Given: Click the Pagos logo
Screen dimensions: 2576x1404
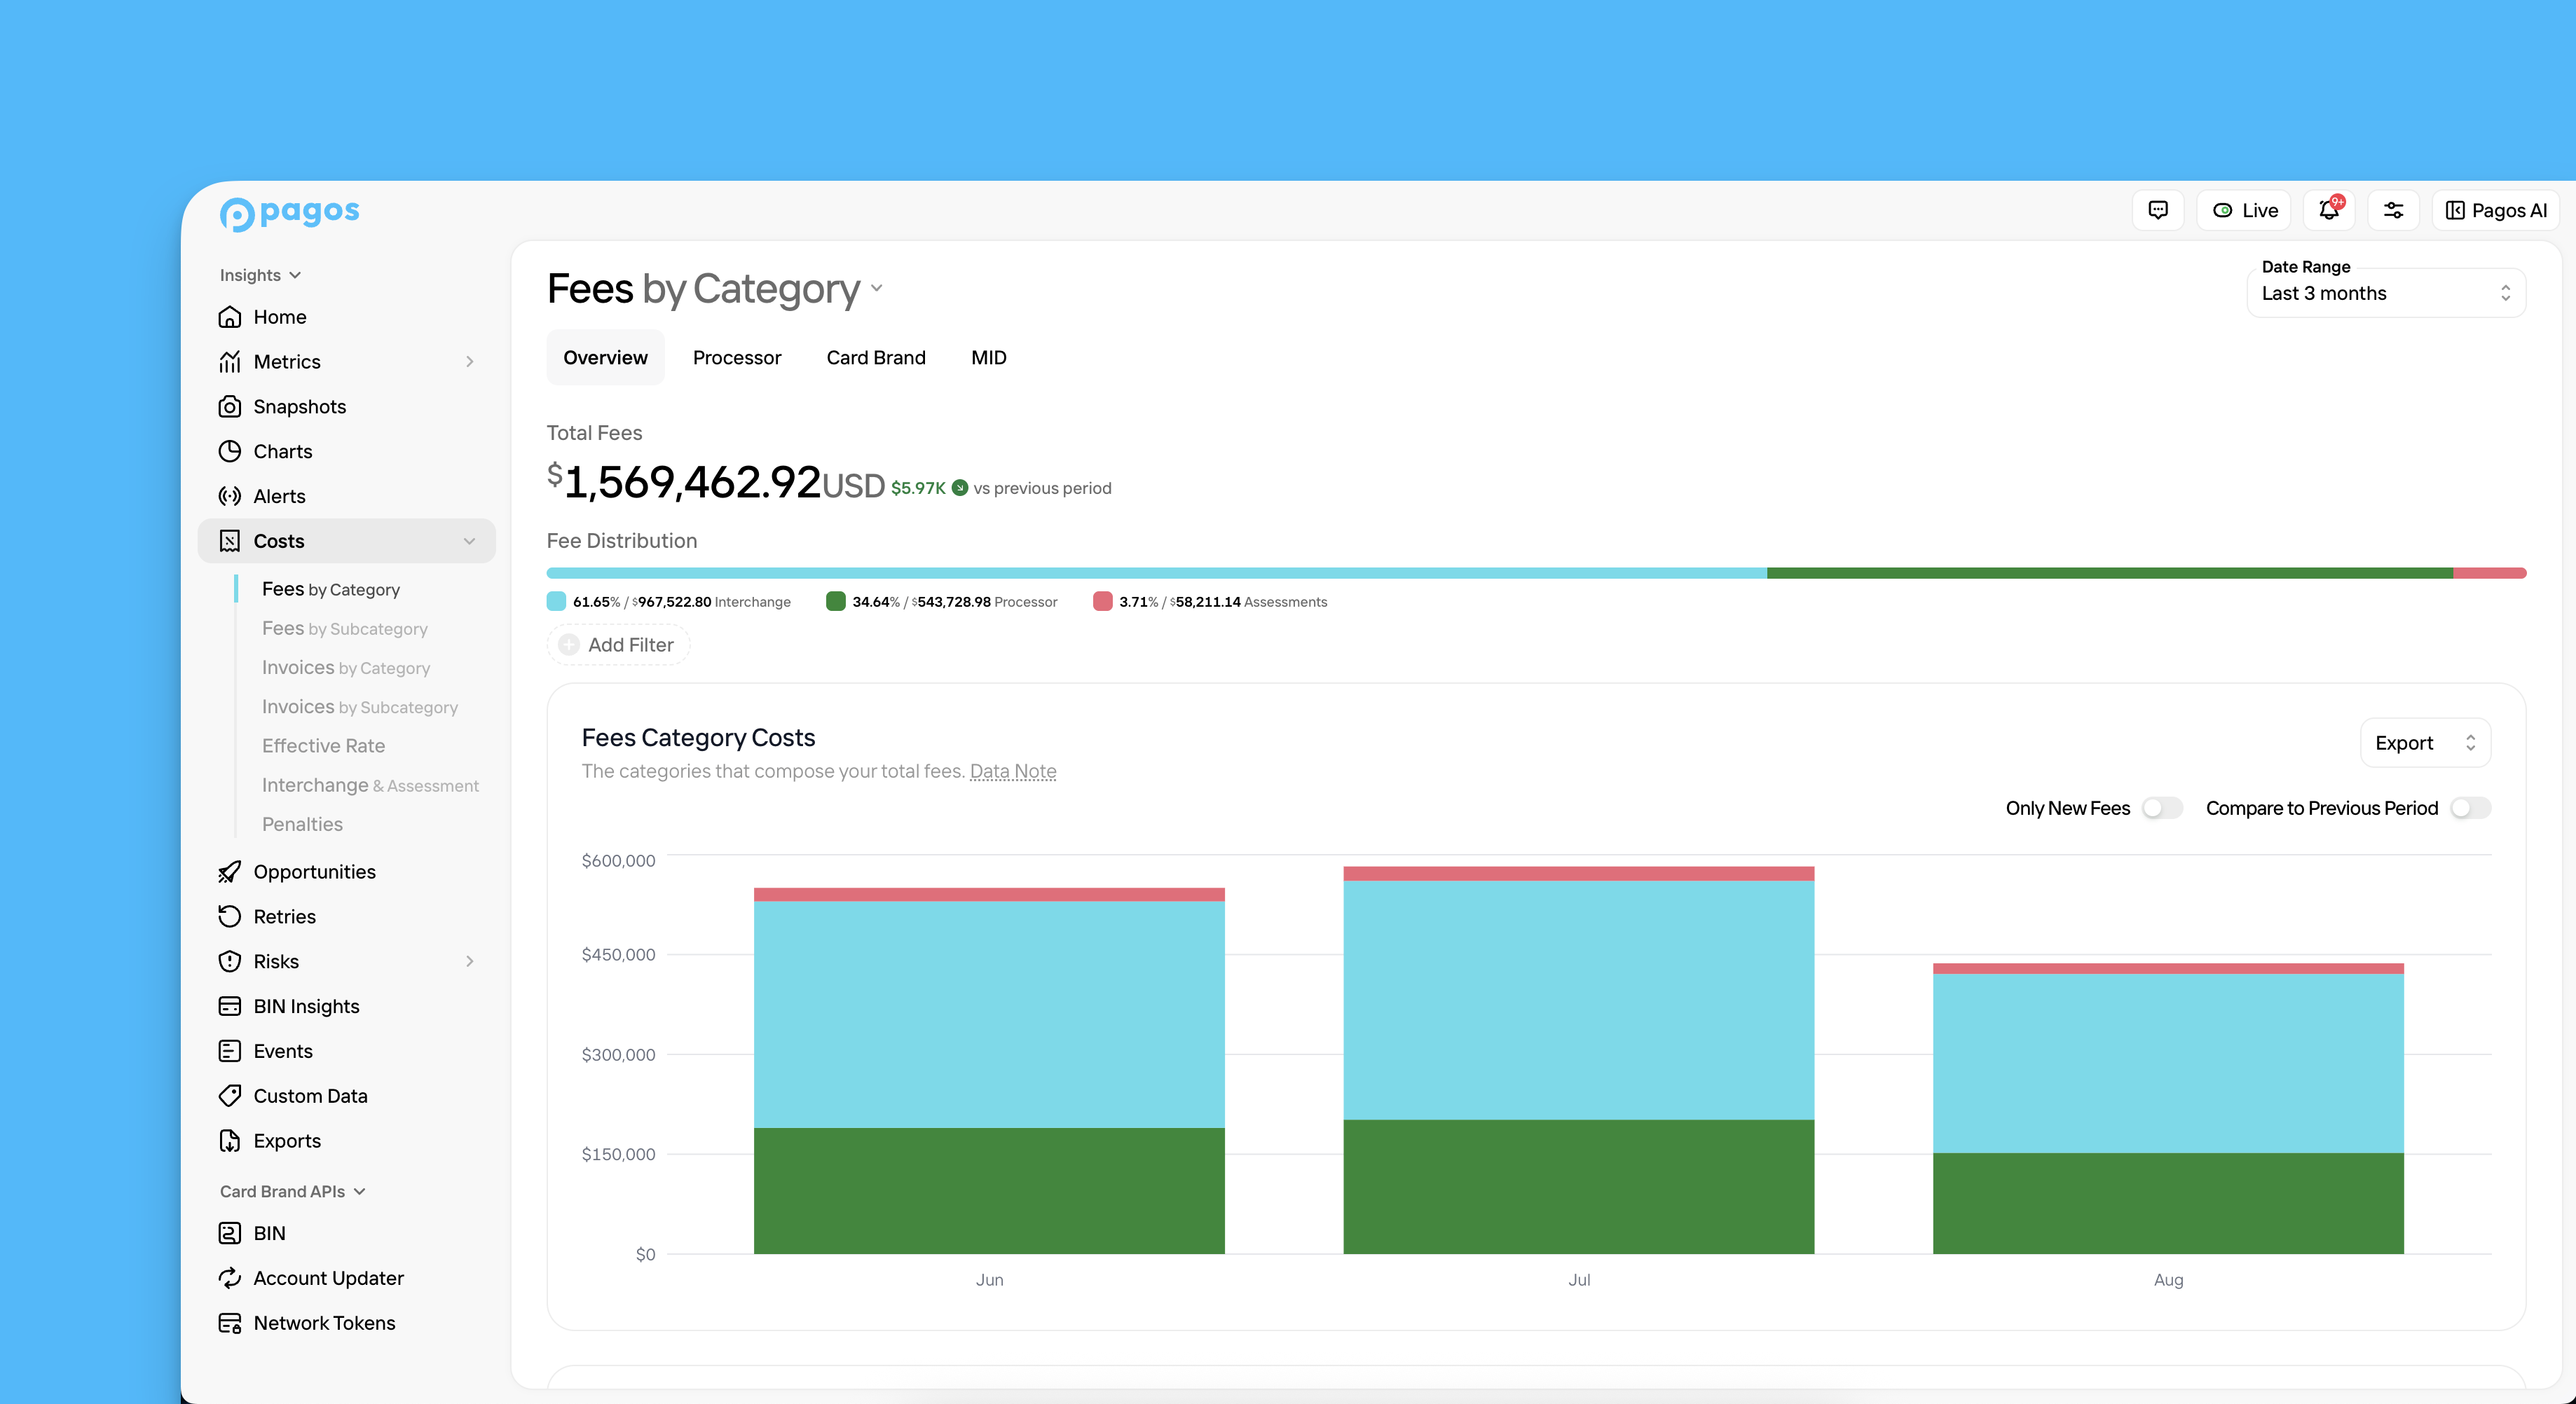Looking at the screenshot, I should (x=289, y=213).
